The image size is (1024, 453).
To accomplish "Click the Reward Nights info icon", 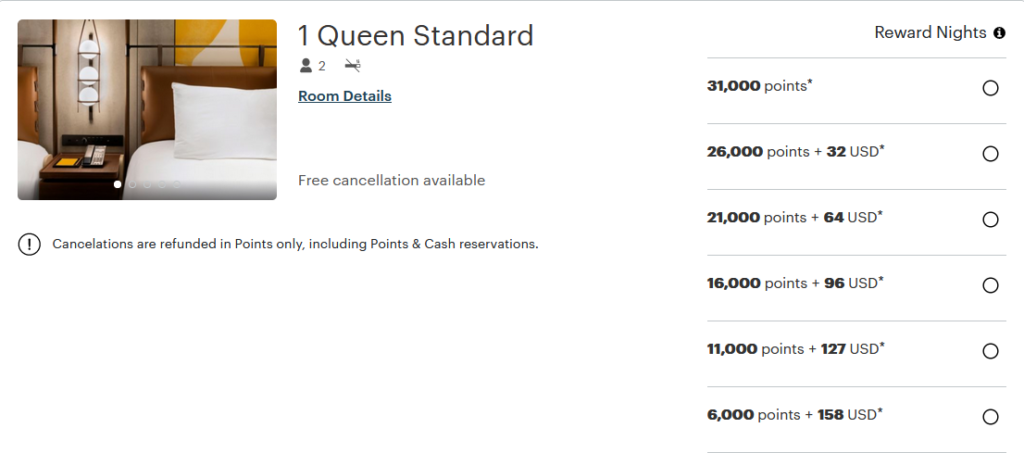I will 999,33.
